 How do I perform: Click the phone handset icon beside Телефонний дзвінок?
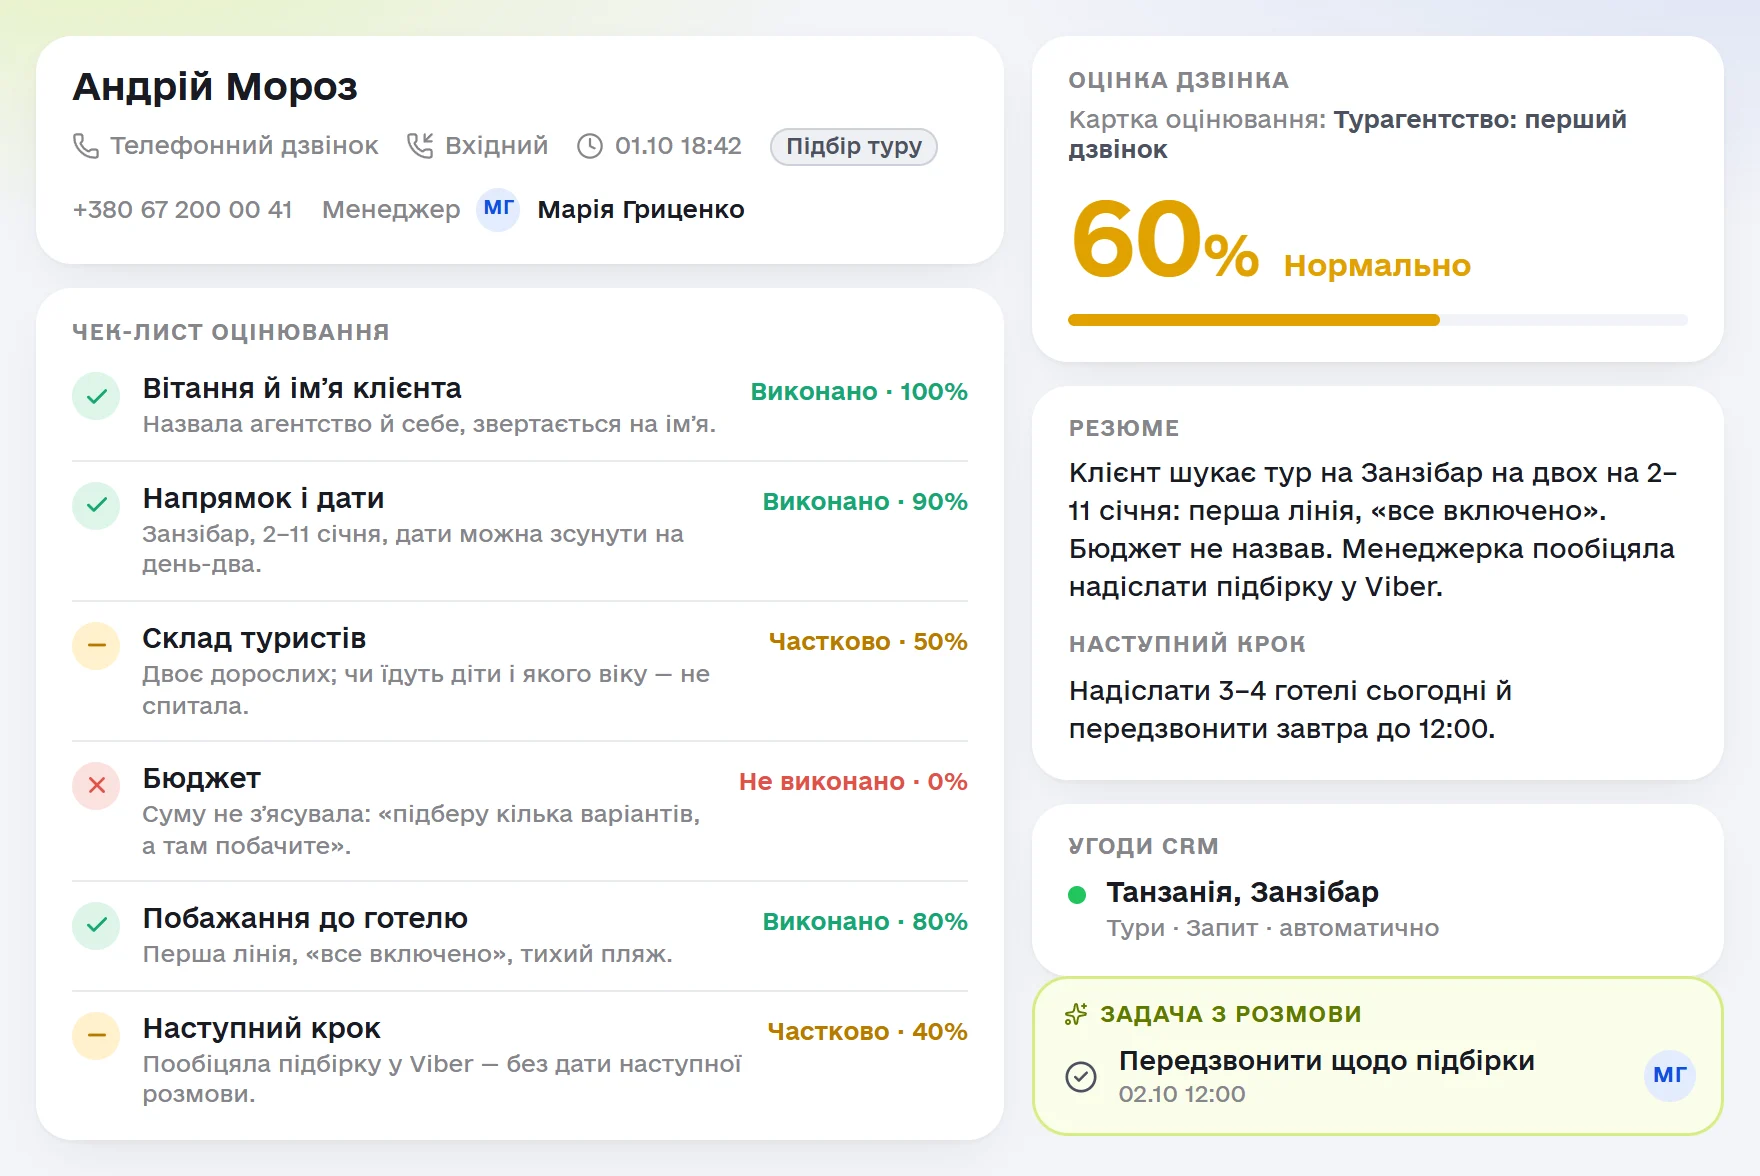tap(86, 146)
